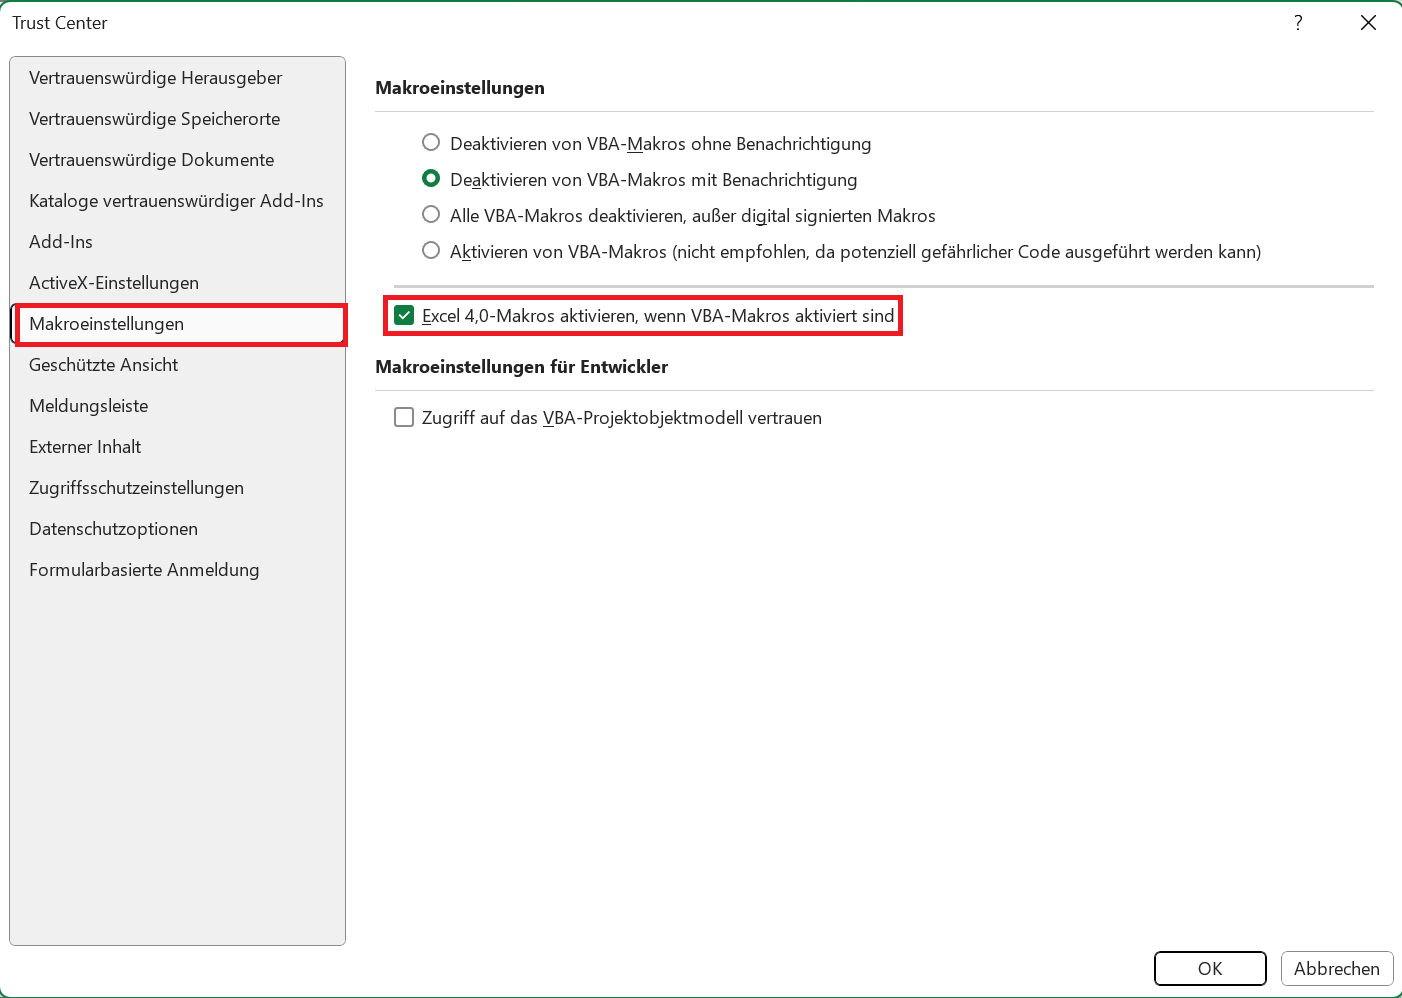Close the Trust Center dialog

(1368, 23)
